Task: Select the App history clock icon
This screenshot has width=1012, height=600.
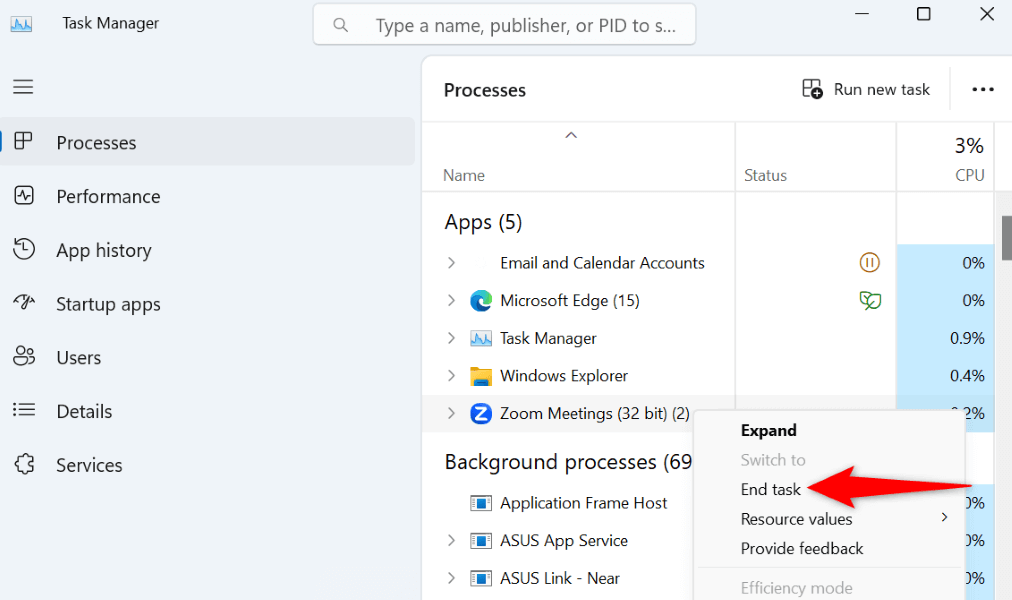Action: click(24, 250)
